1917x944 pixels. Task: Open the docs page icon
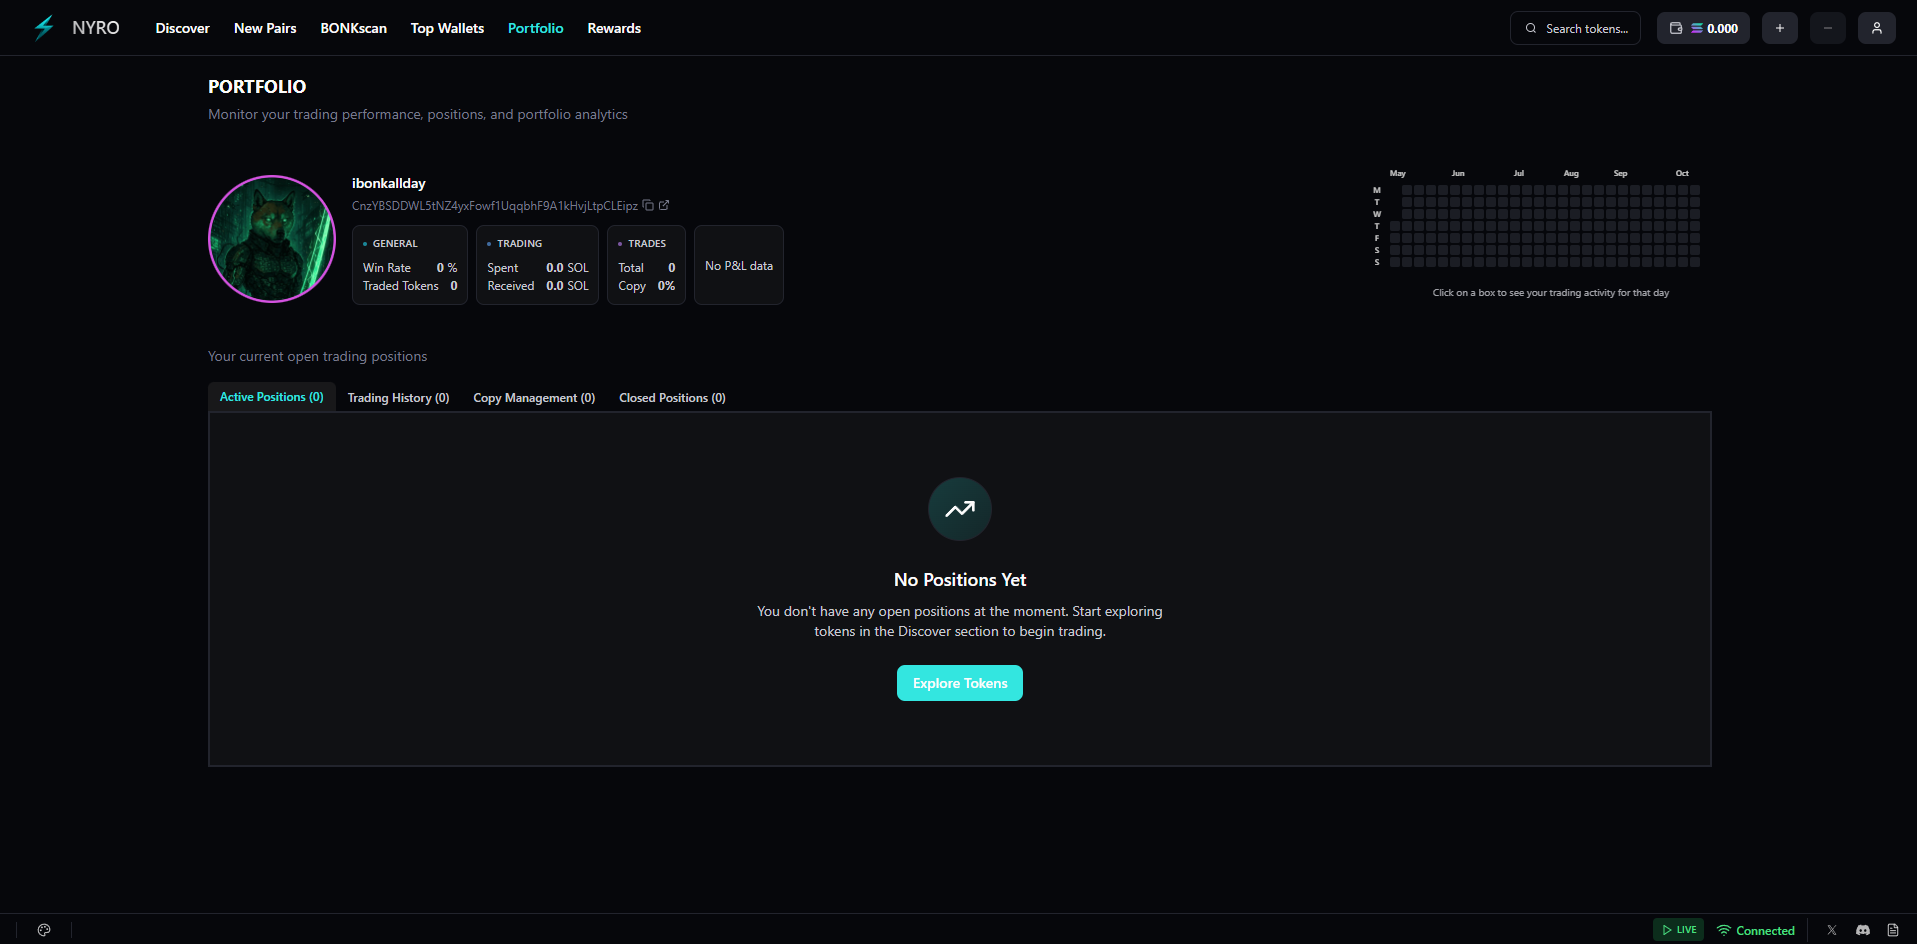click(1892, 930)
